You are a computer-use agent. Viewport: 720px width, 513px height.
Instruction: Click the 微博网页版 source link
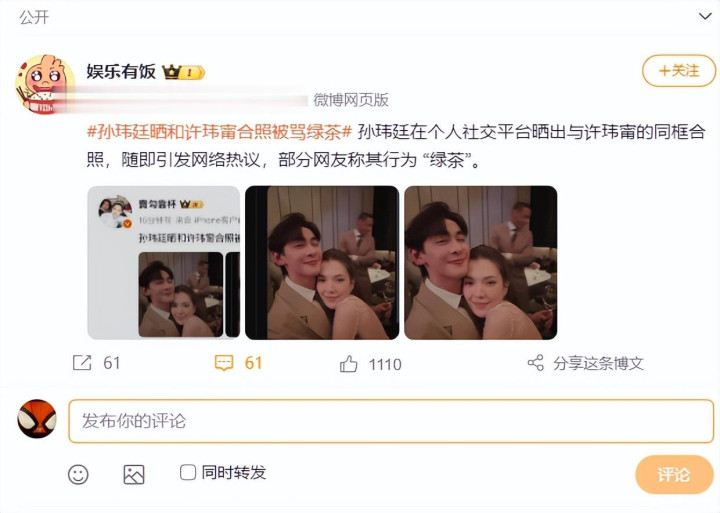tap(351, 100)
